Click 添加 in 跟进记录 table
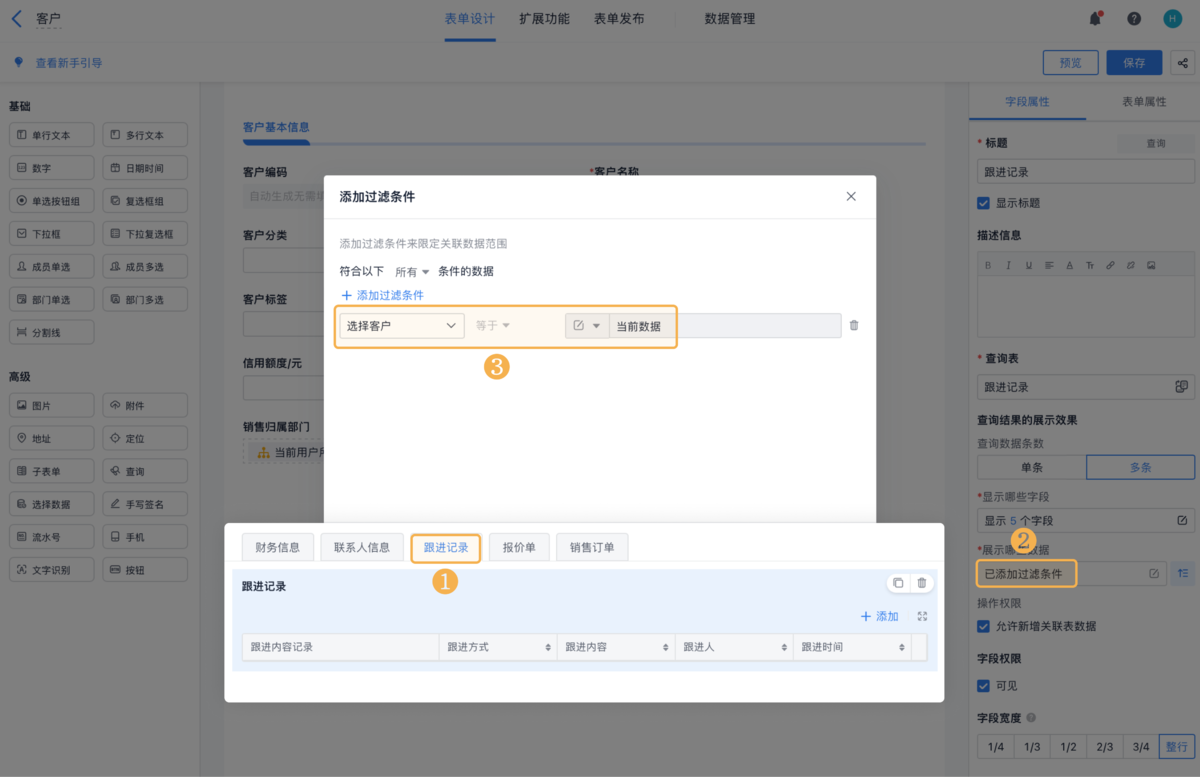The height and width of the screenshot is (777, 1200). (x=880, y=617)
